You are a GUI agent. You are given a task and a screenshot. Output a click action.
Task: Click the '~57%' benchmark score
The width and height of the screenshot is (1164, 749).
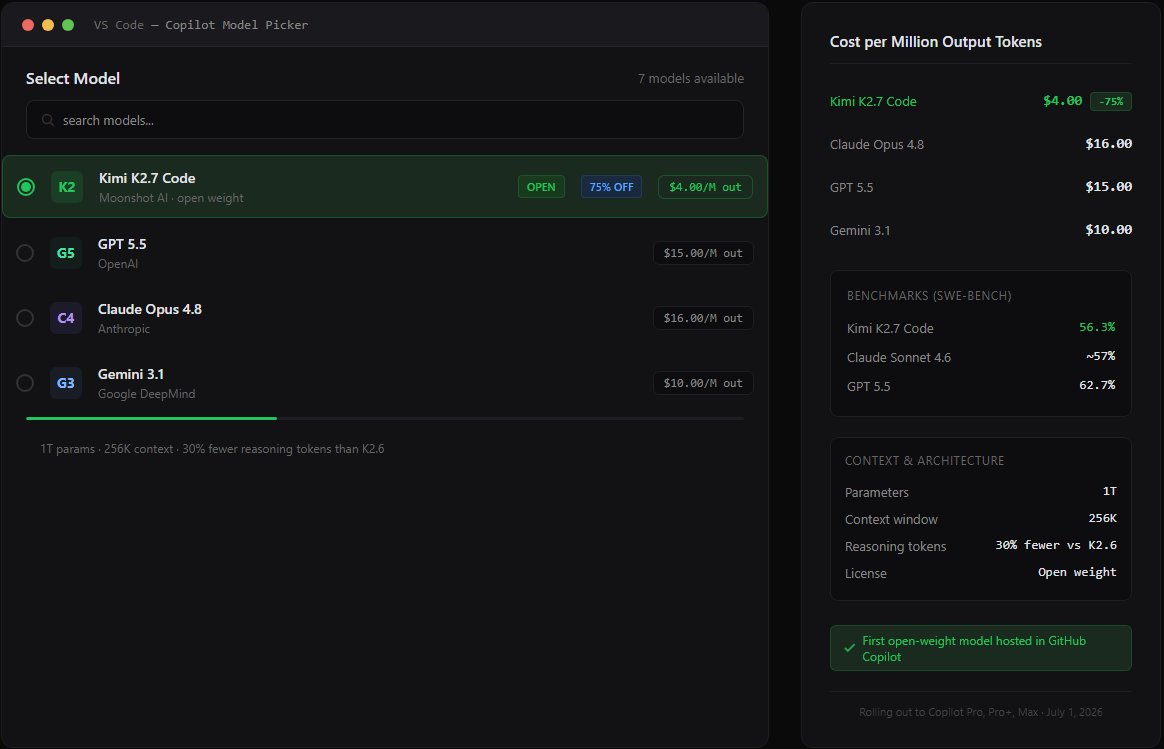click(x=1101, y=356)
